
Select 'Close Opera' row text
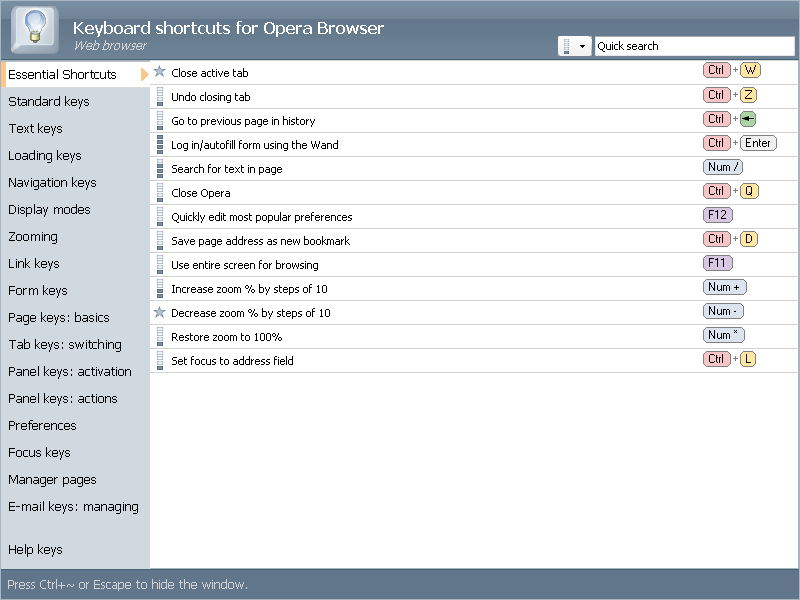[x=201, y=193]
